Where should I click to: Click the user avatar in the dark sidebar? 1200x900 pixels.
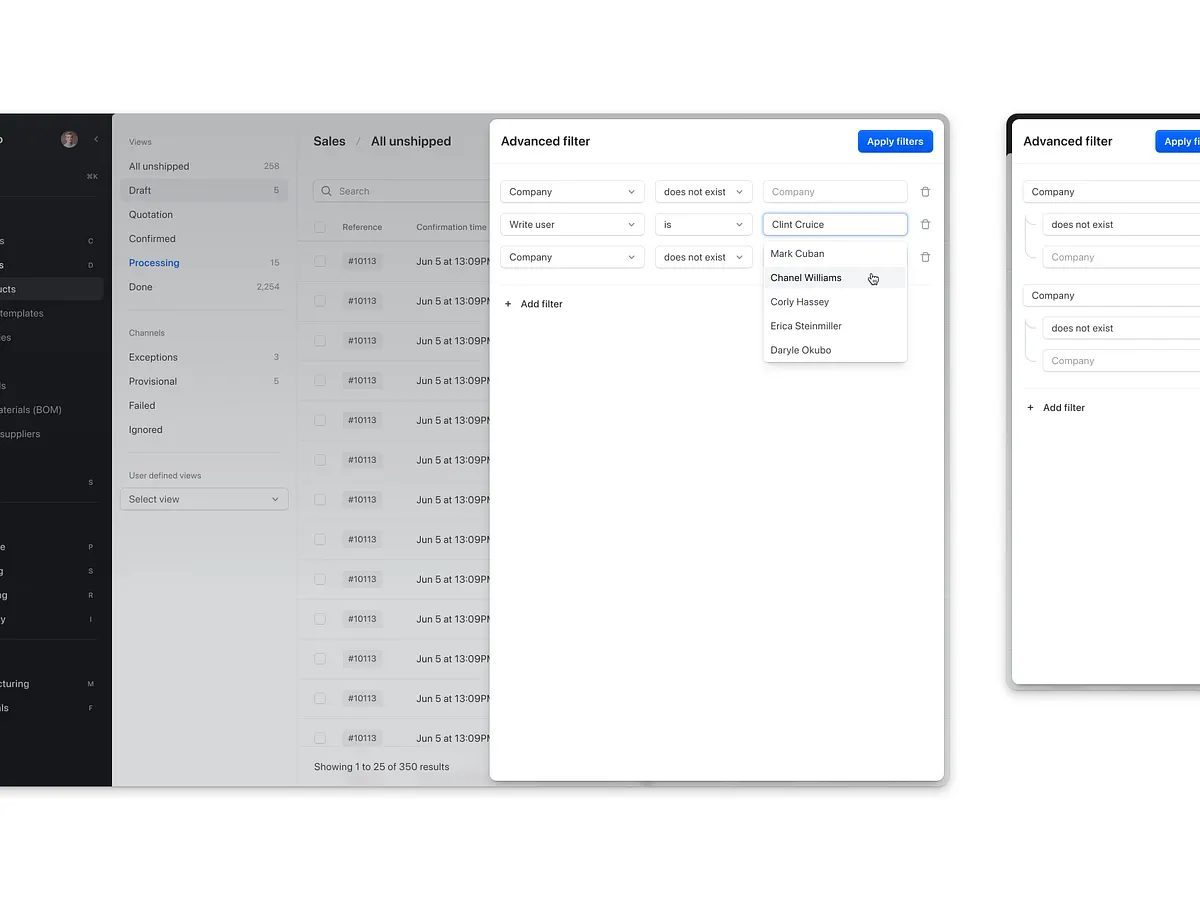pos(69,140)
